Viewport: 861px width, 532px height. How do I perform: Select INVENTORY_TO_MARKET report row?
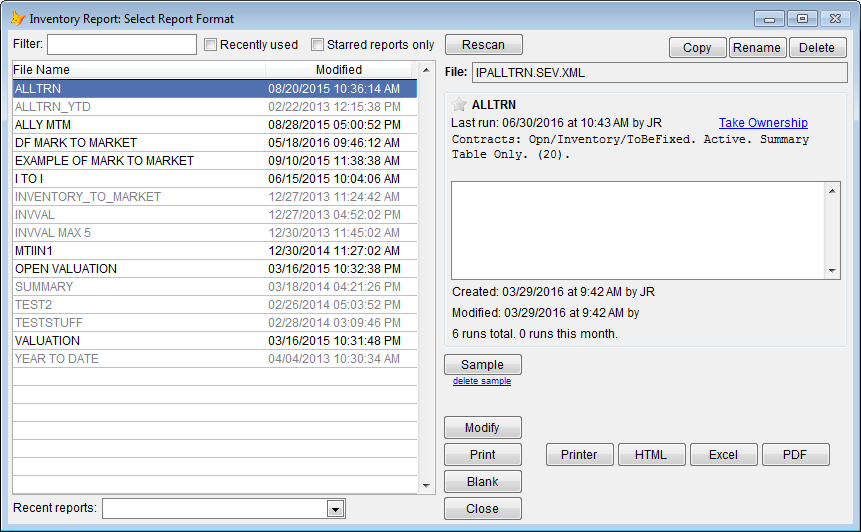(215, 197)
